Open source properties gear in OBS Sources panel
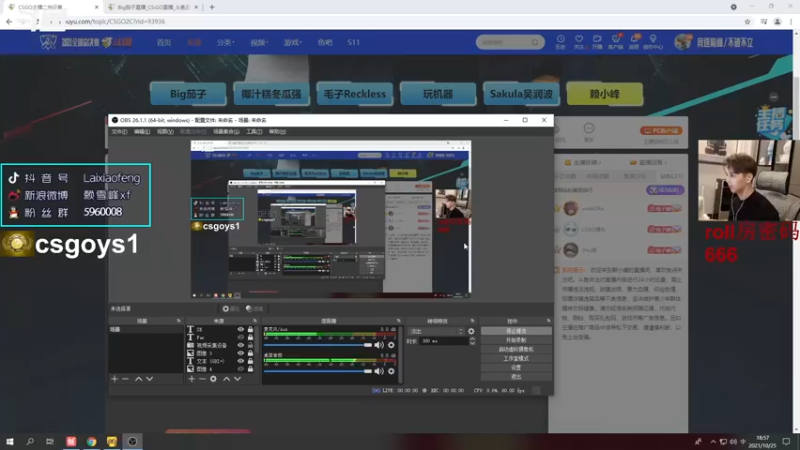 point(213,379)
